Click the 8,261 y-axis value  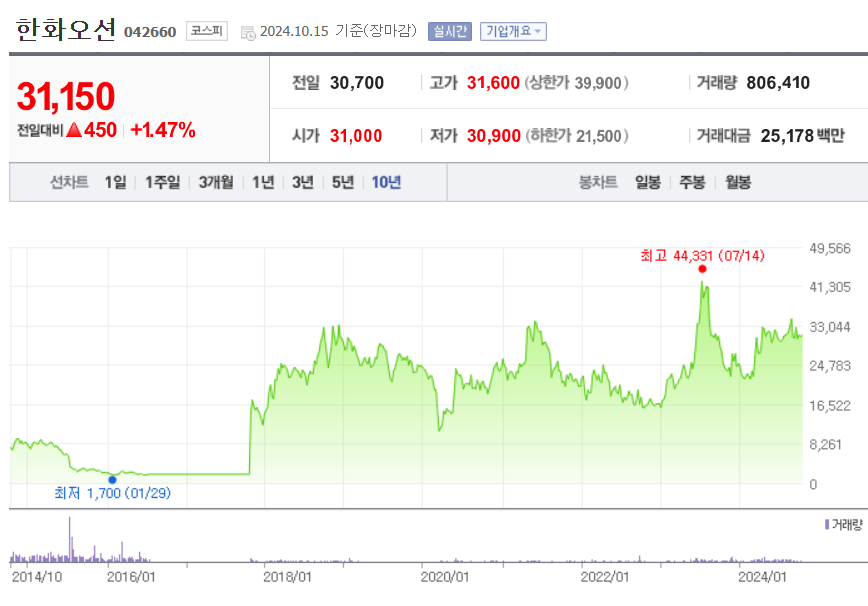tap(825, 444)
